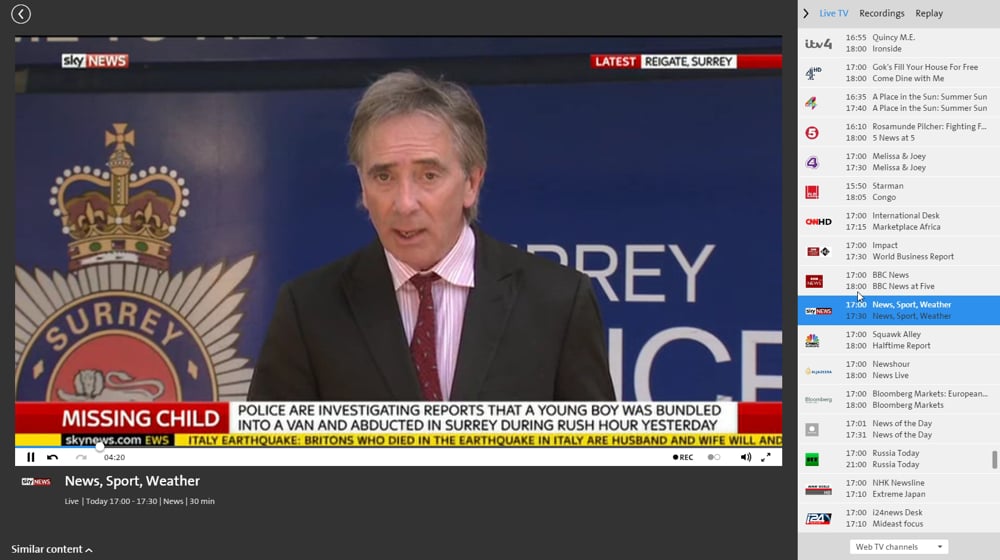This screenshot has height=560, width=1000.
Task: Click Halftime Report entry
Action: pyautogui.click(x=901, y=346)
